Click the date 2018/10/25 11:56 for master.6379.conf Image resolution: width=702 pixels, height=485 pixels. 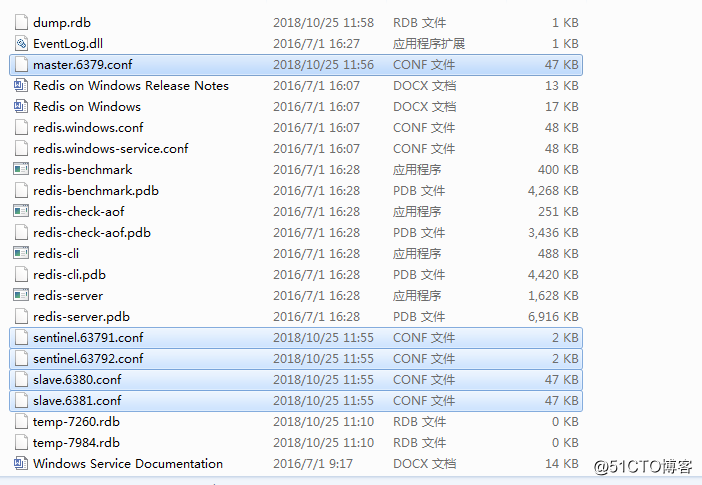pos(323,64)
